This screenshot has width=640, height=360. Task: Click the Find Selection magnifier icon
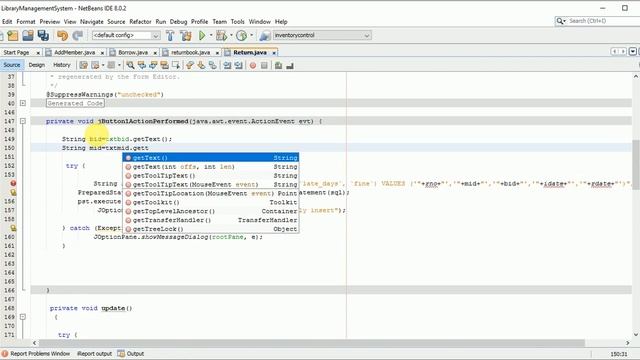coord(130,65)
